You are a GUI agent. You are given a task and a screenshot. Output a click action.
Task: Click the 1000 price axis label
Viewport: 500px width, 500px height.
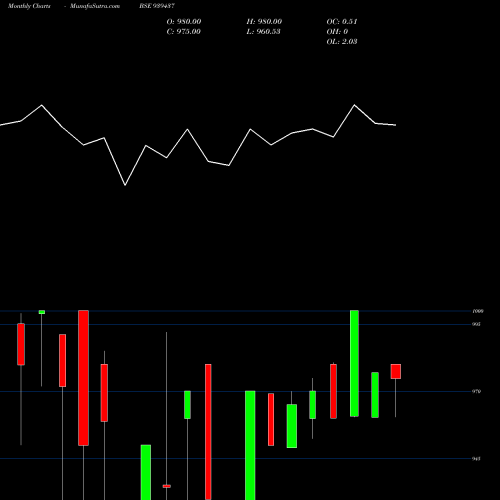[478, 311]
